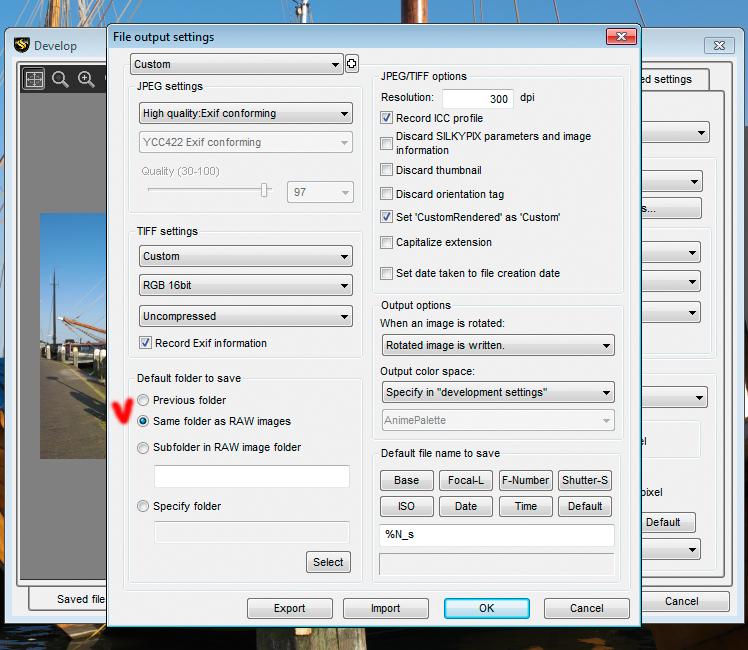Click the Focal-L file name button
The height and width of the screenshot is (650, 748).
point(466,480)
